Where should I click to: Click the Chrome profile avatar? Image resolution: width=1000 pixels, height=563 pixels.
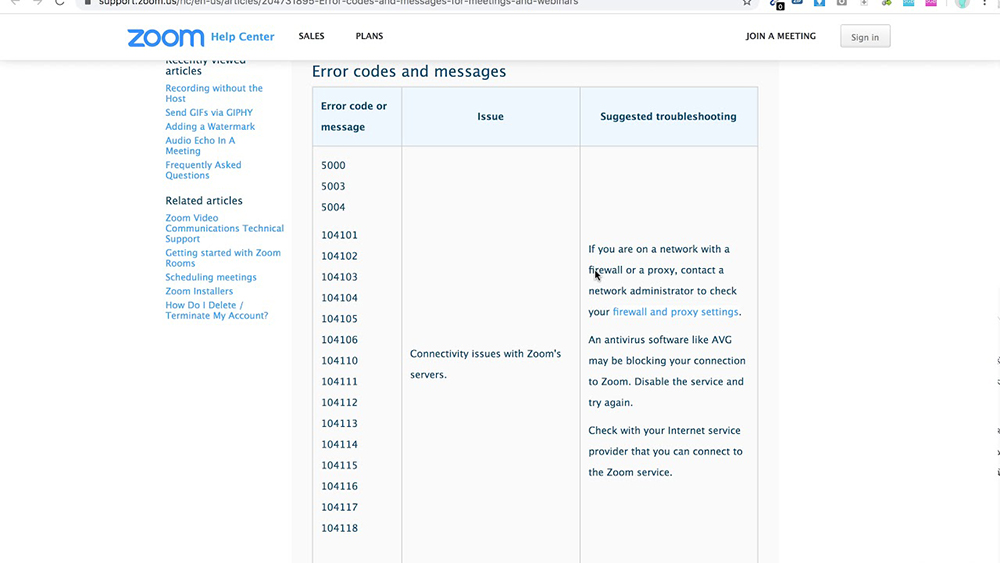(962, 3)
